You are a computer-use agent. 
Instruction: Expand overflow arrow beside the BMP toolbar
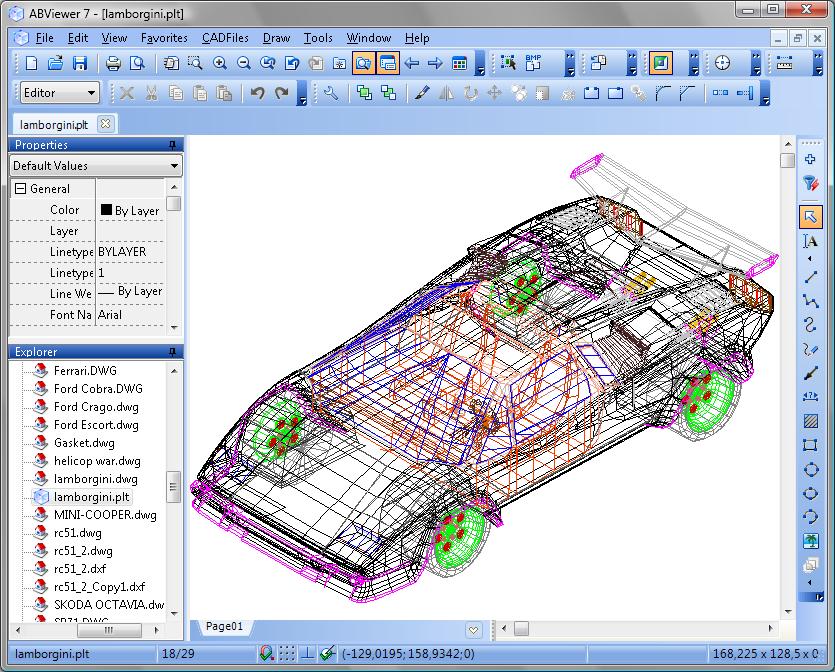click(x=570, y=63)
